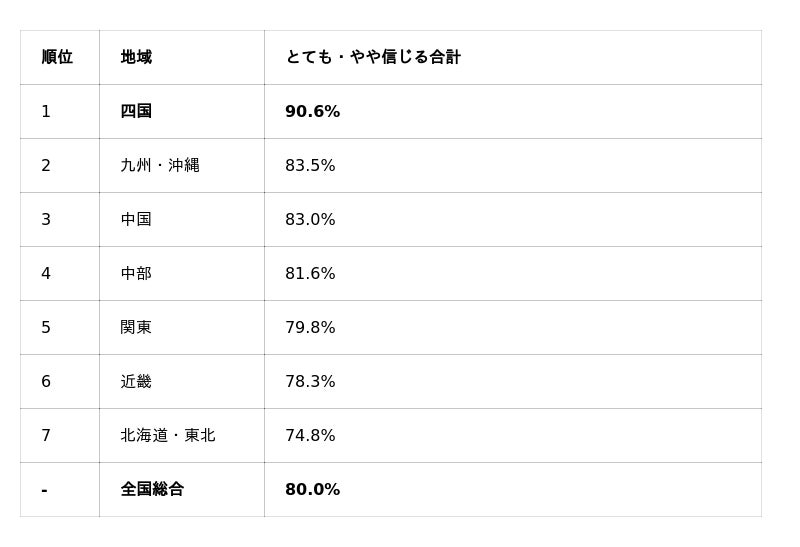Select the 83.0% value cell
The image size is (800, 547).
coord(310,219)
